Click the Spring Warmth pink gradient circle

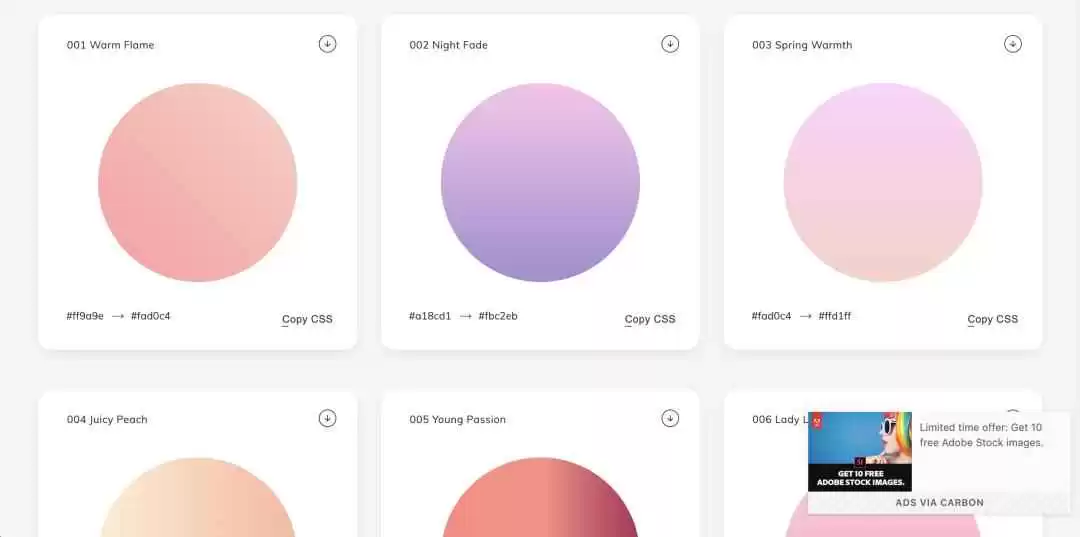pyautogui.click(x=883, y=182)
